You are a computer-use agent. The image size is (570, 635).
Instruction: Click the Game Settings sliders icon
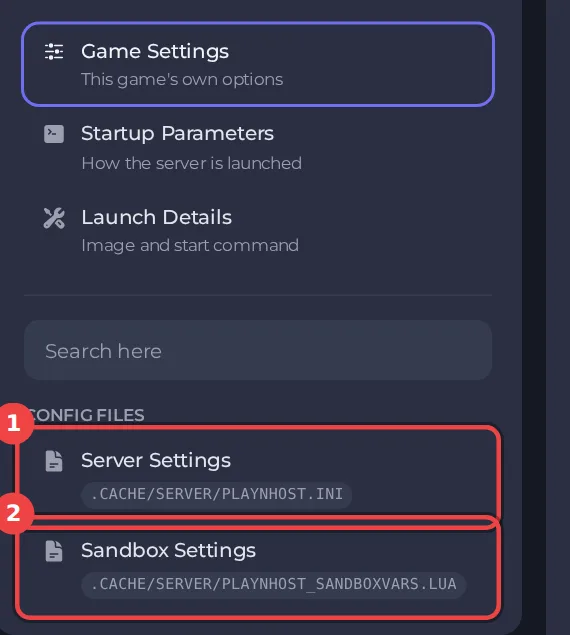[x=54, y=51]
